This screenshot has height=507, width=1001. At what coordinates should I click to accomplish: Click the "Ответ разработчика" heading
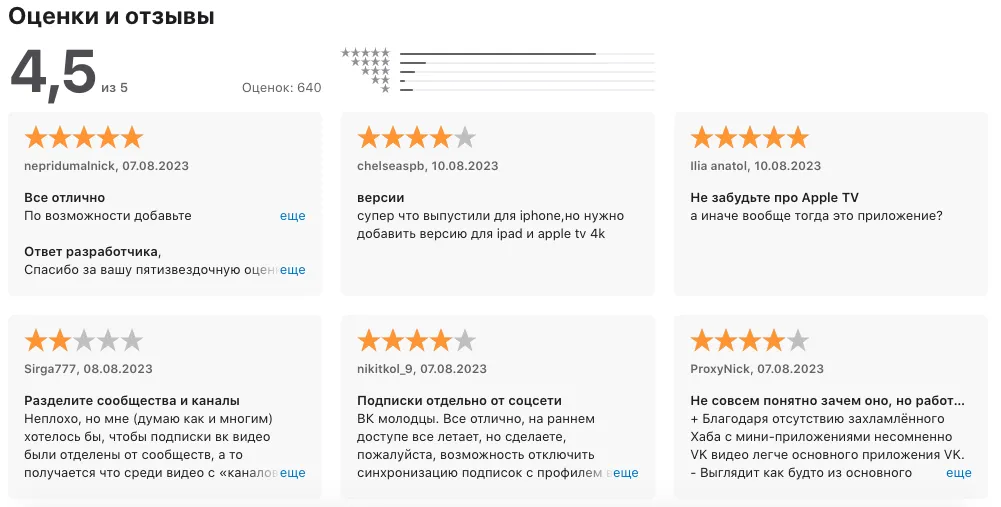92,252
